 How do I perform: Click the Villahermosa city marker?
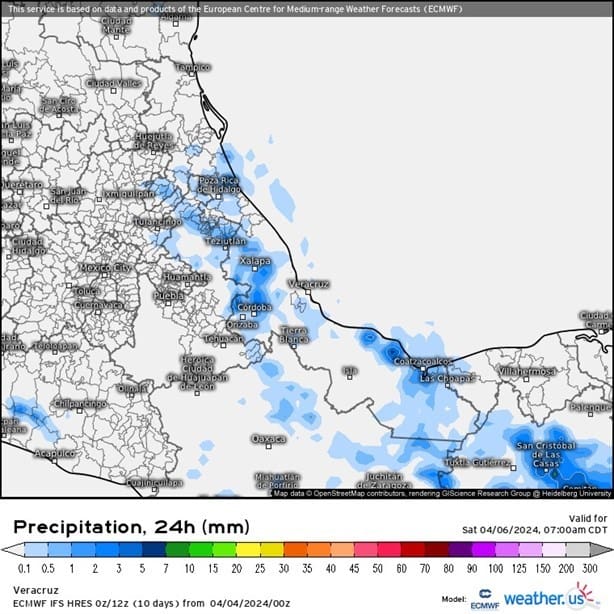point(526,379)
